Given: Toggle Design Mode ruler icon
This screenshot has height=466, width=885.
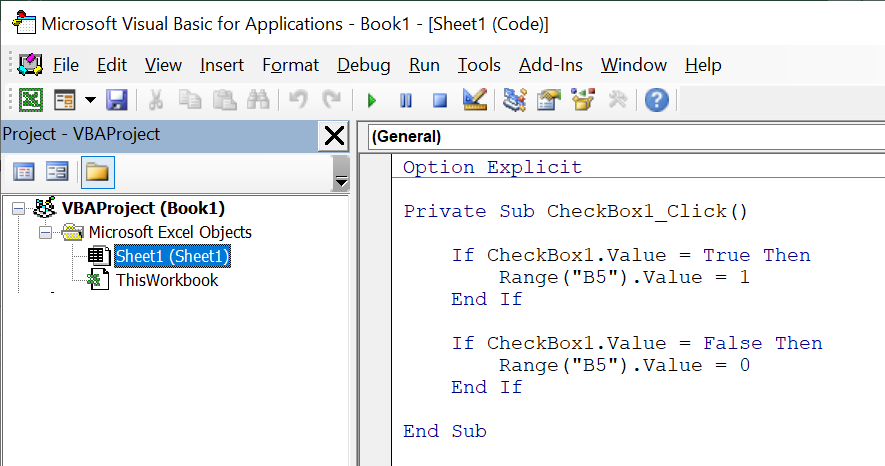Looking at the screenshot, I should 475,100.
